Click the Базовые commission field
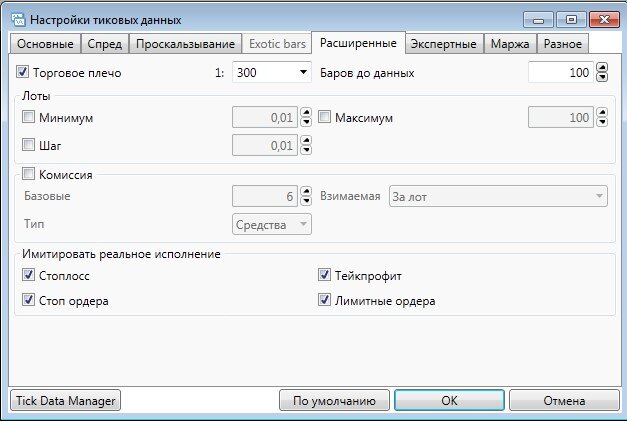The width and height of the screenshot is (627, 422). point(265,196)
